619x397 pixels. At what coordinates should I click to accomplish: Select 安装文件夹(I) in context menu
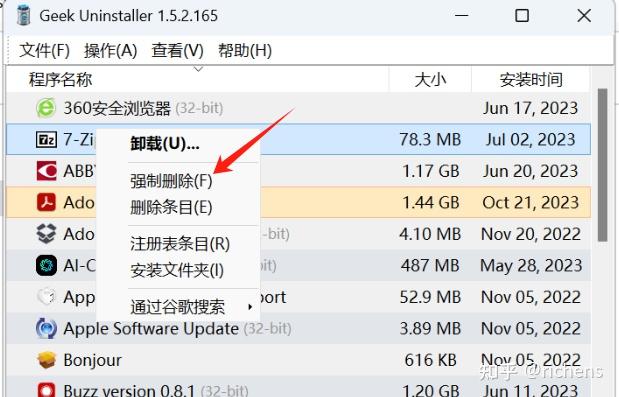point(177,270)
